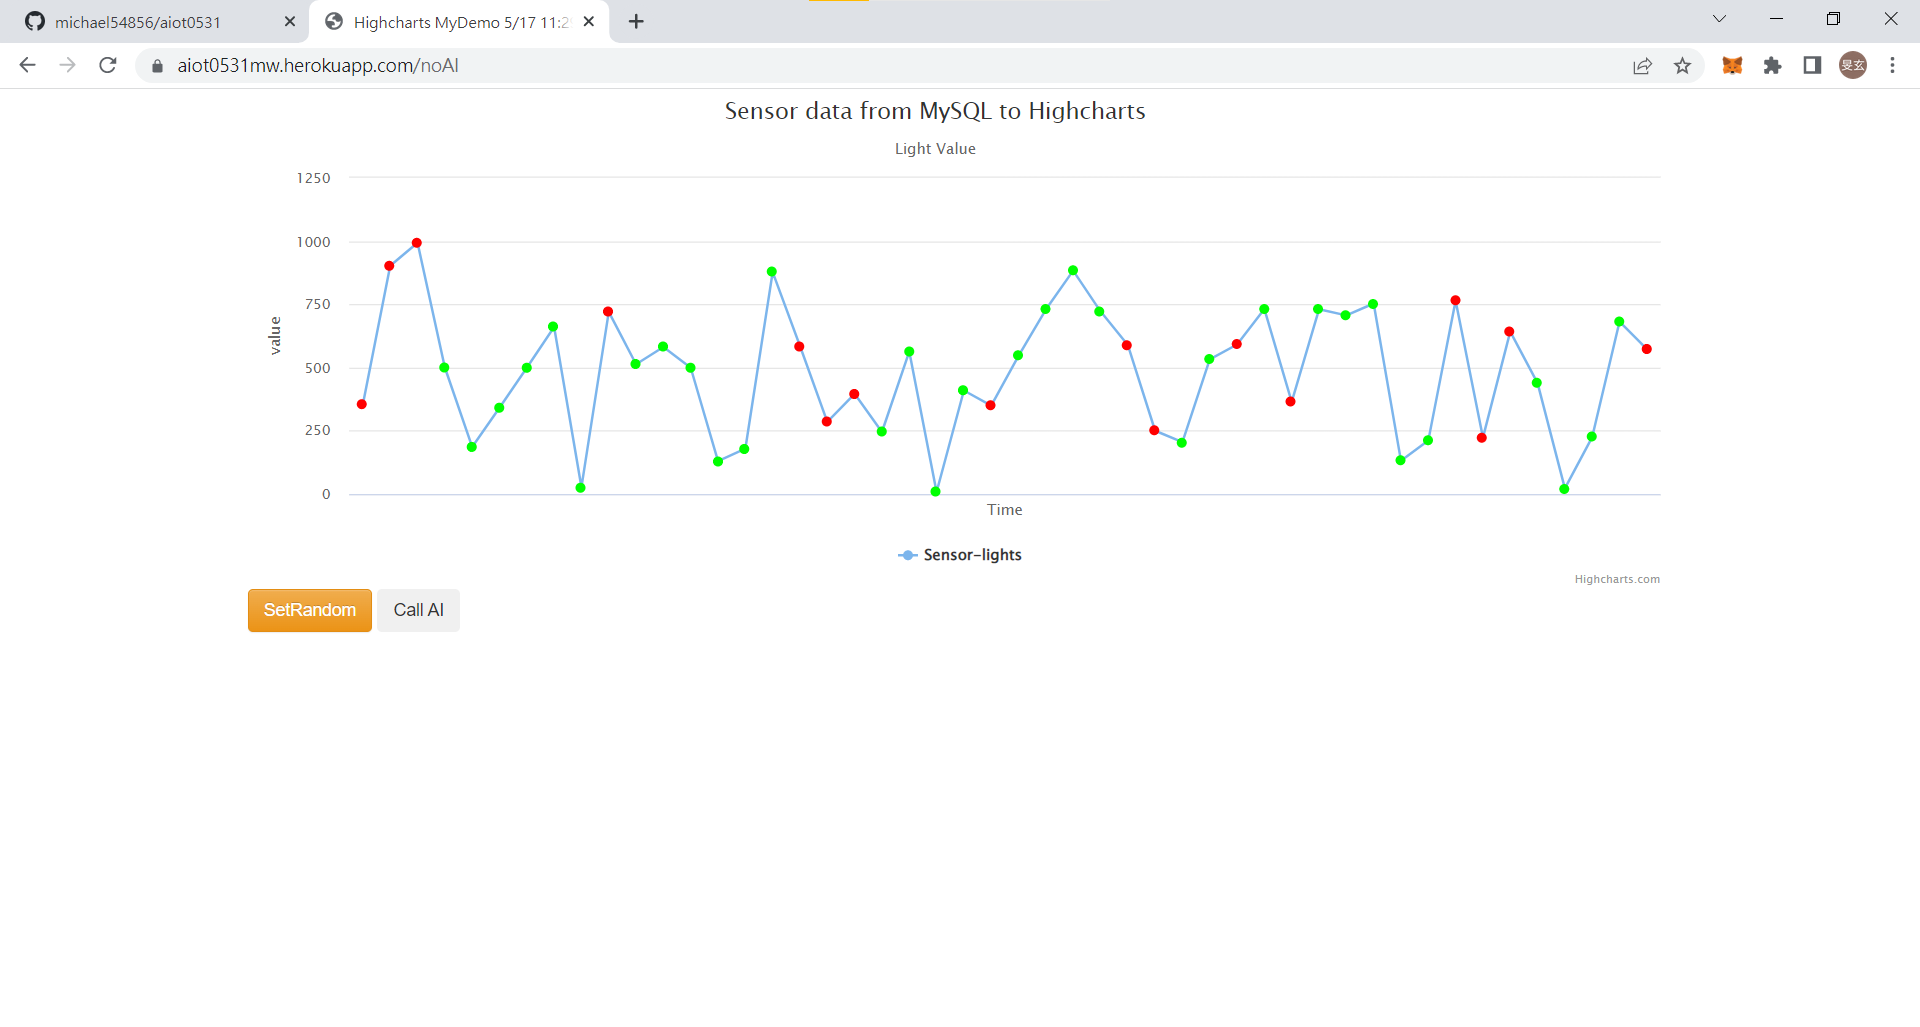Click the first red data point
The height and width of the screenshot is (1027, 1920).
point(362,404)
